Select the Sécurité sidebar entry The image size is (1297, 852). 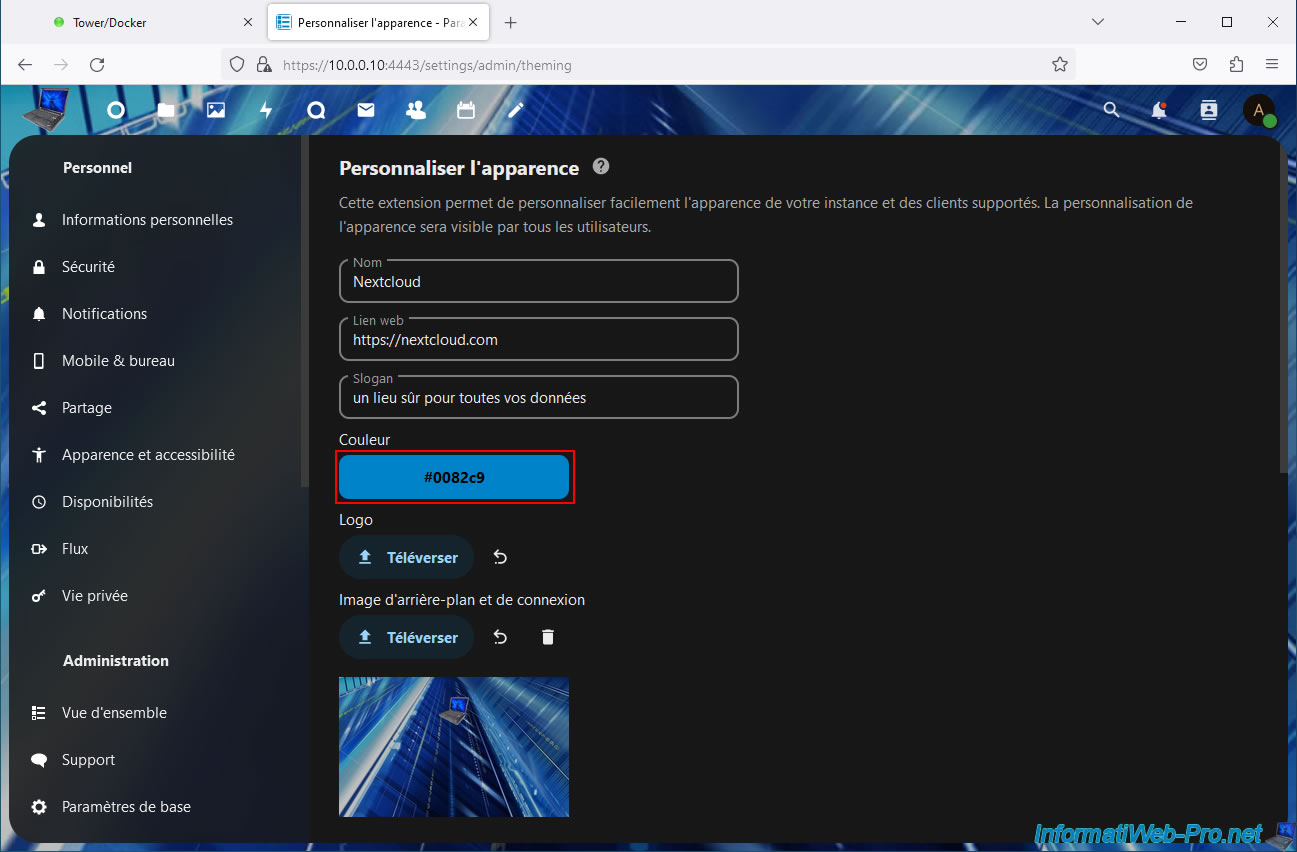click(x=88, y=267)
